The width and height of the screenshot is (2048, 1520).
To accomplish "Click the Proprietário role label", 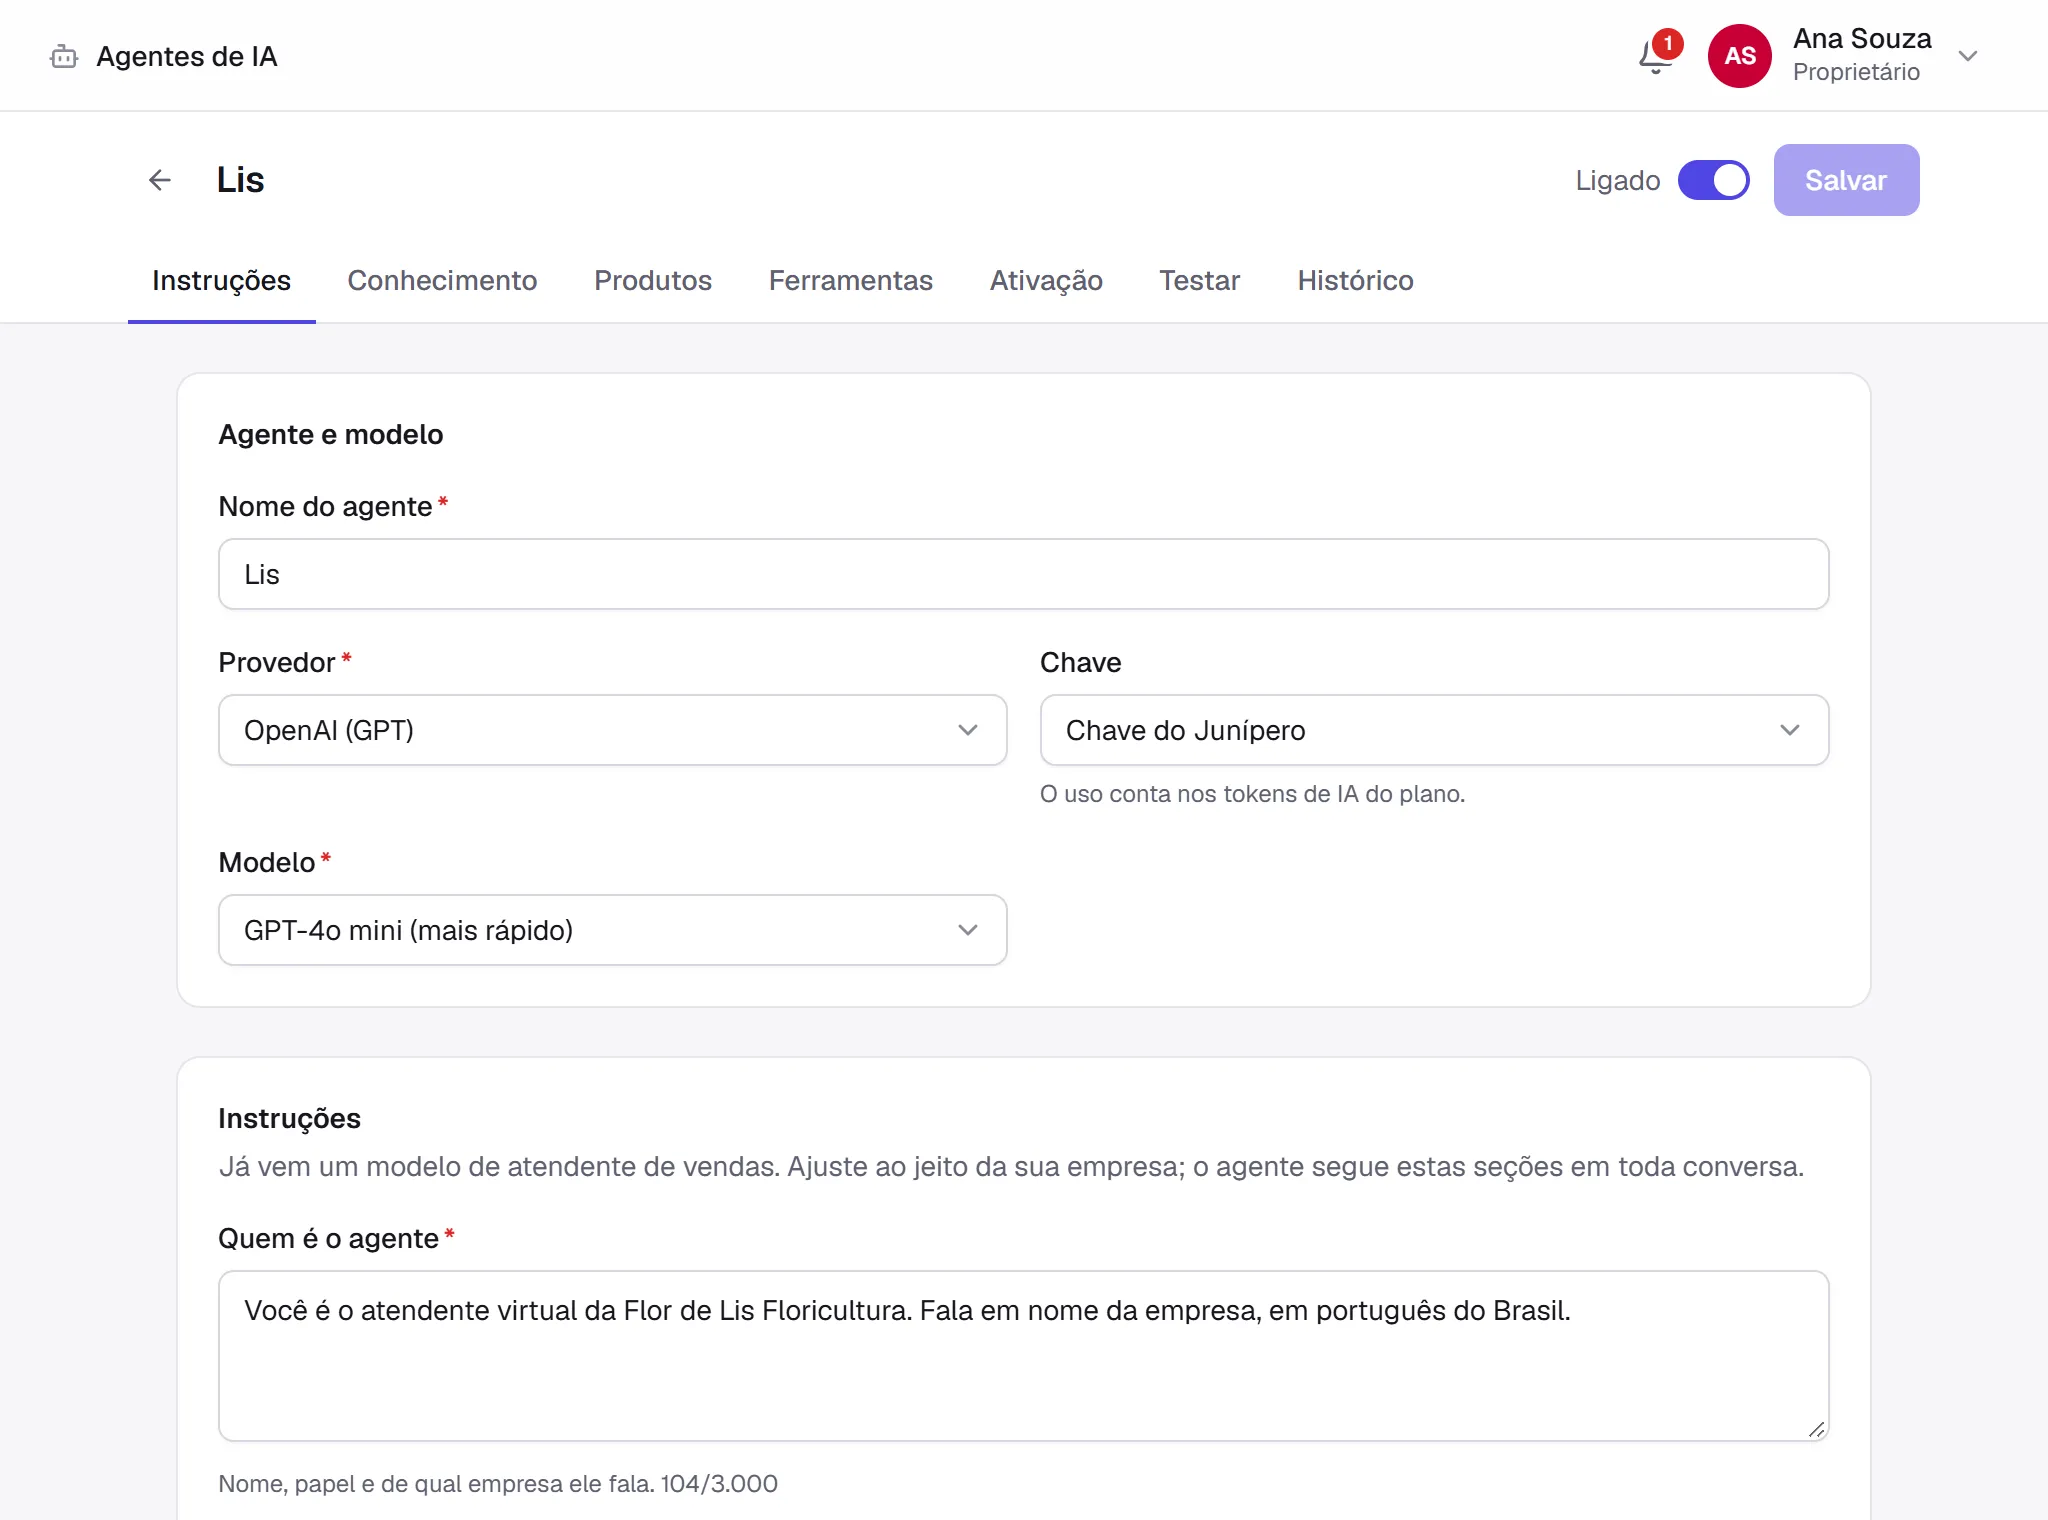I will [1856, 72].
